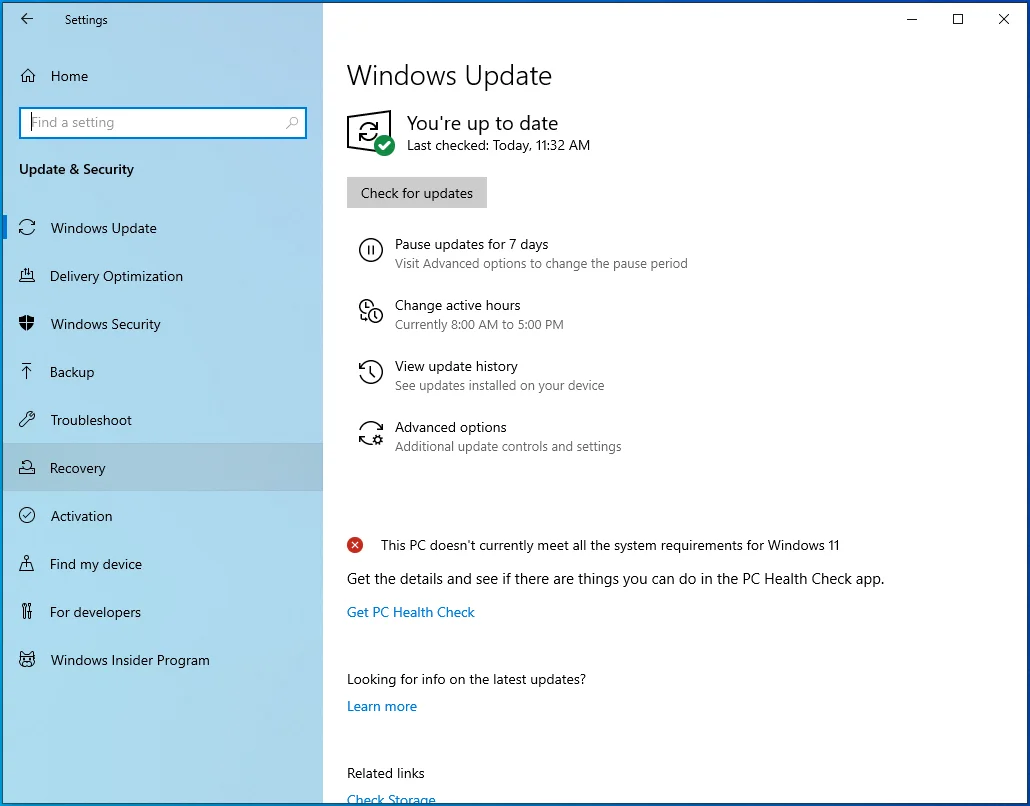Click the Windows Update sync arrows icon in sidebar

click(x=27, y=227)
